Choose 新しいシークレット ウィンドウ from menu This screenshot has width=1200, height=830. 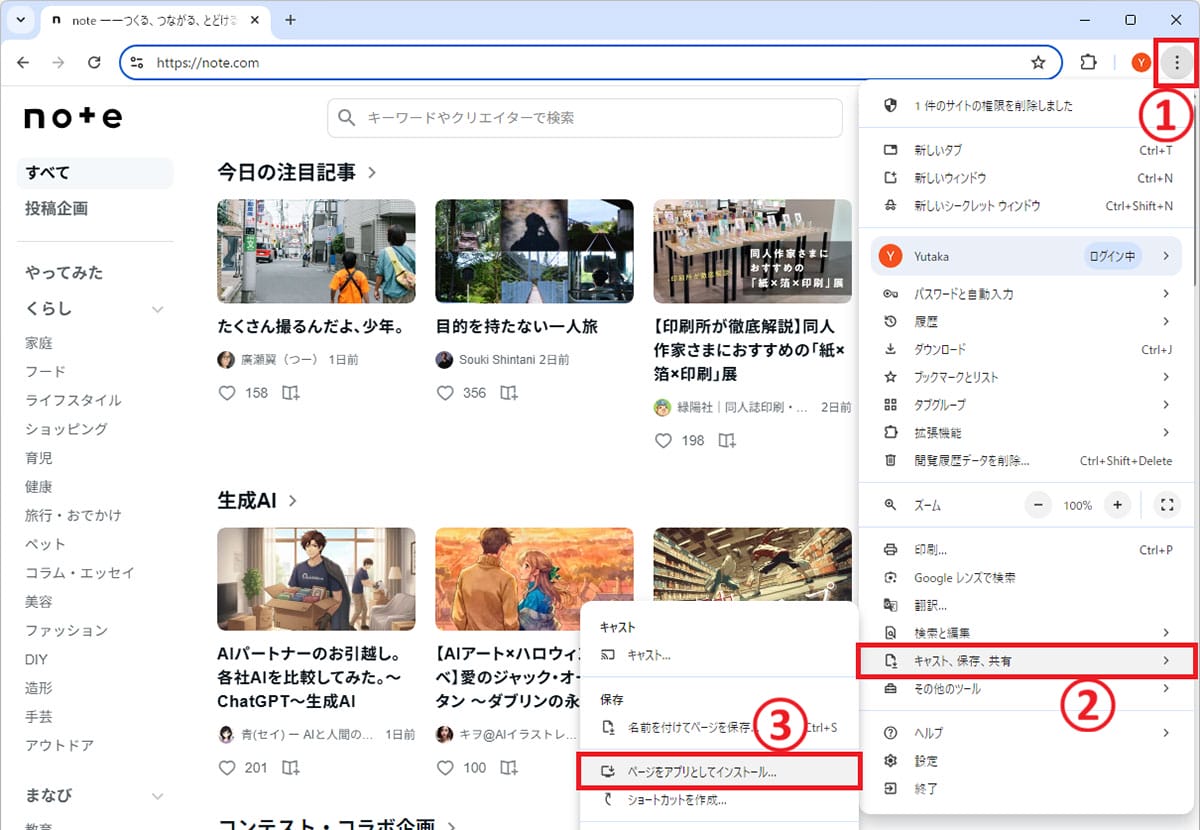point(977,206)
